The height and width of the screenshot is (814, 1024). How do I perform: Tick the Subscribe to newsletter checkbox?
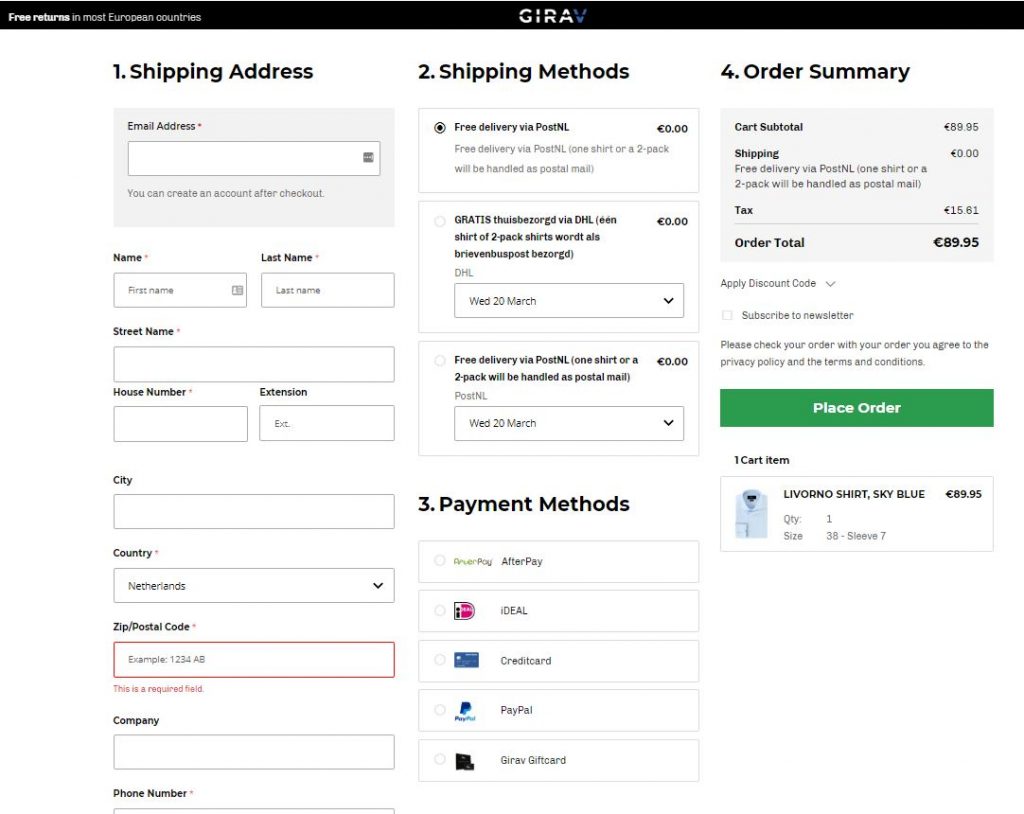pyautogui.click(x=727, y=316)
